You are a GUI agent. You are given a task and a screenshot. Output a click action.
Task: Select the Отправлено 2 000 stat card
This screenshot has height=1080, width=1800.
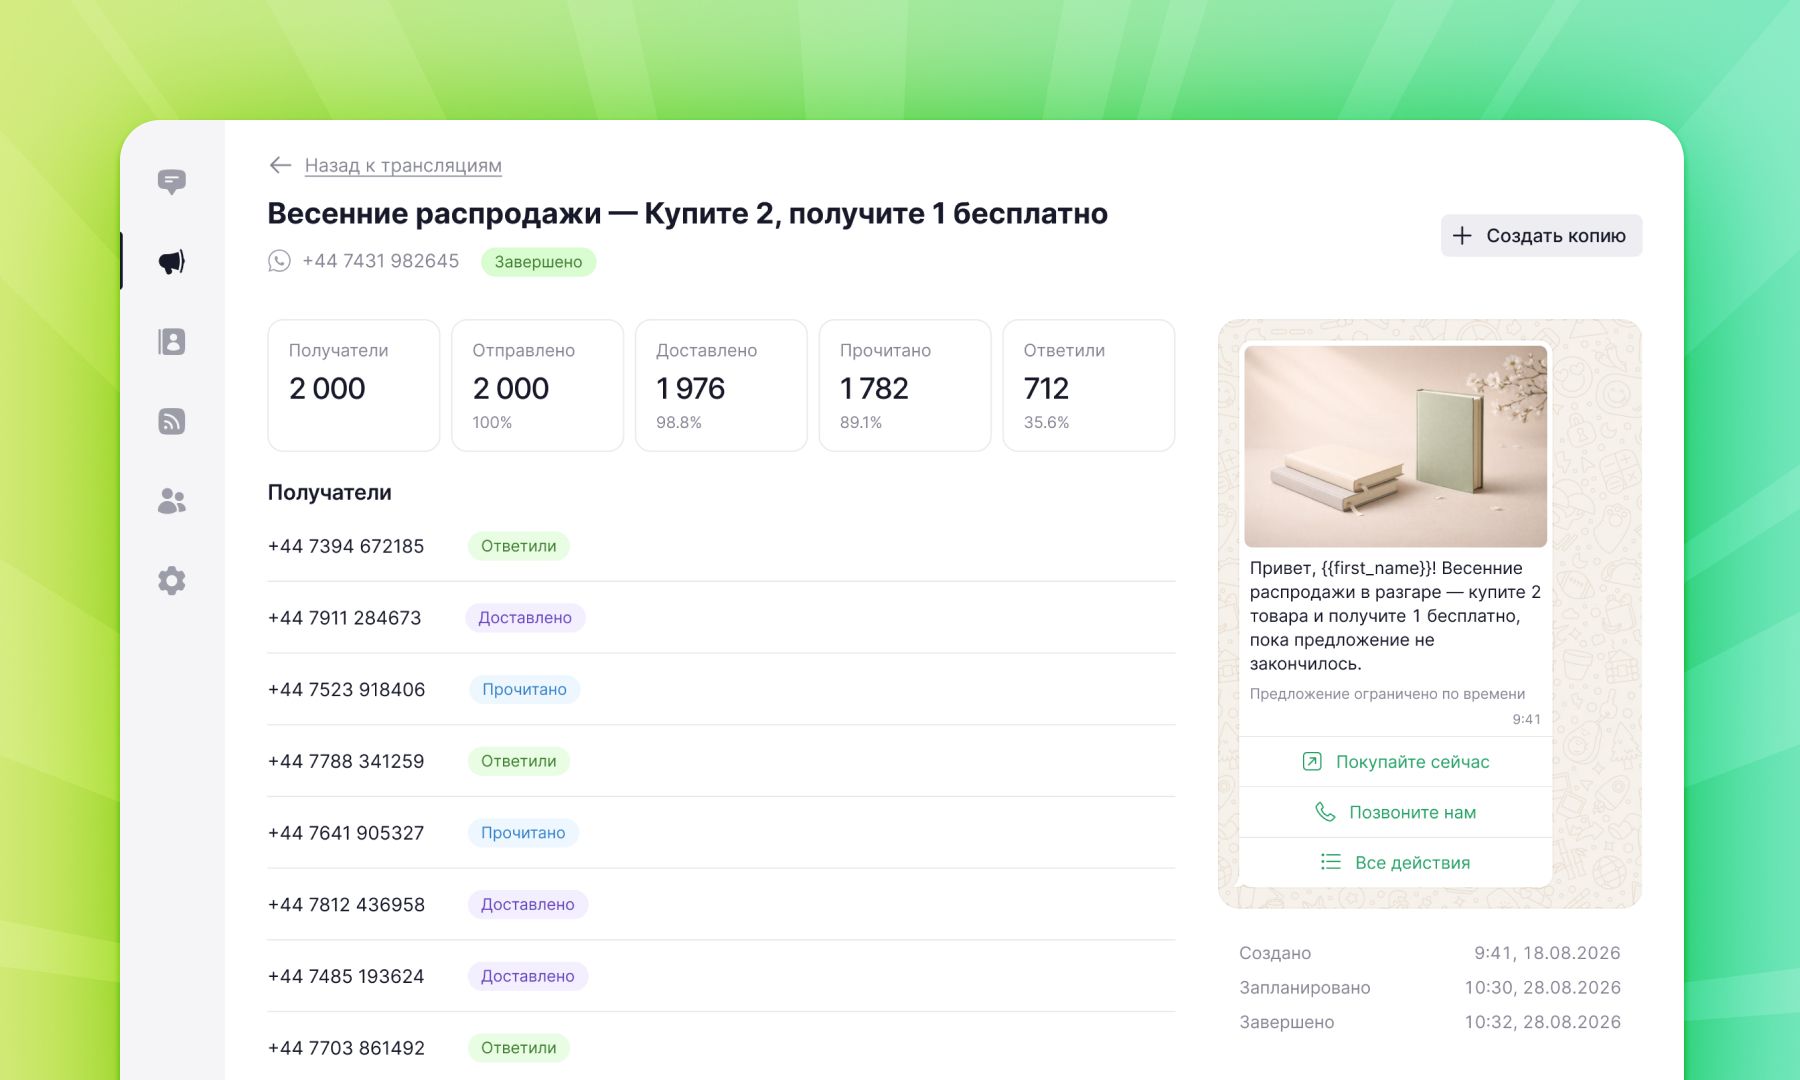click(537, 385)
